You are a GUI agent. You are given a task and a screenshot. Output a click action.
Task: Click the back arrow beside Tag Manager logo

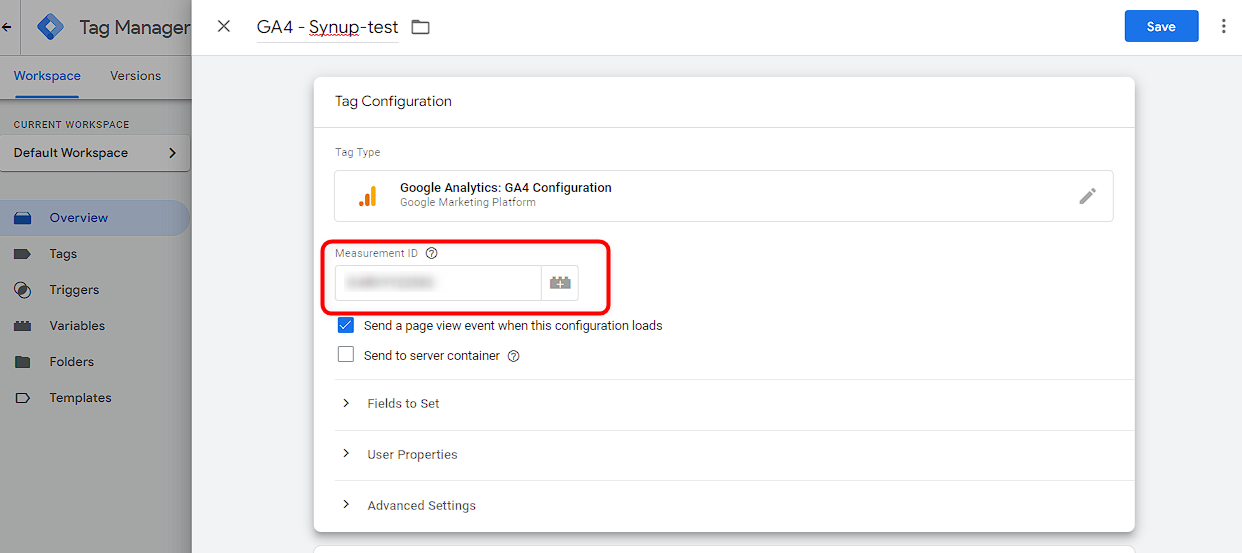[x=7, y=27]
